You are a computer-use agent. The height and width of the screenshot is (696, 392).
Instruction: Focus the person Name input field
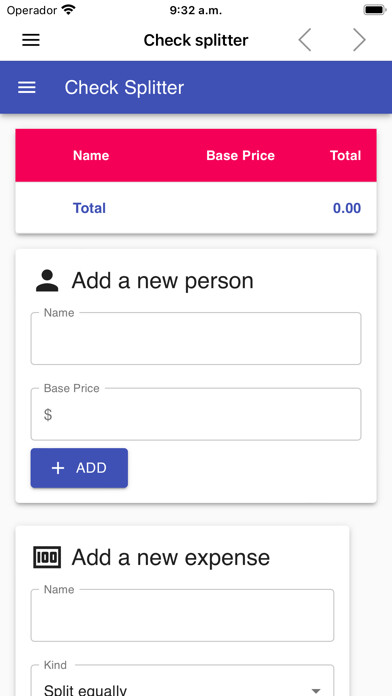tap(196, 339)
